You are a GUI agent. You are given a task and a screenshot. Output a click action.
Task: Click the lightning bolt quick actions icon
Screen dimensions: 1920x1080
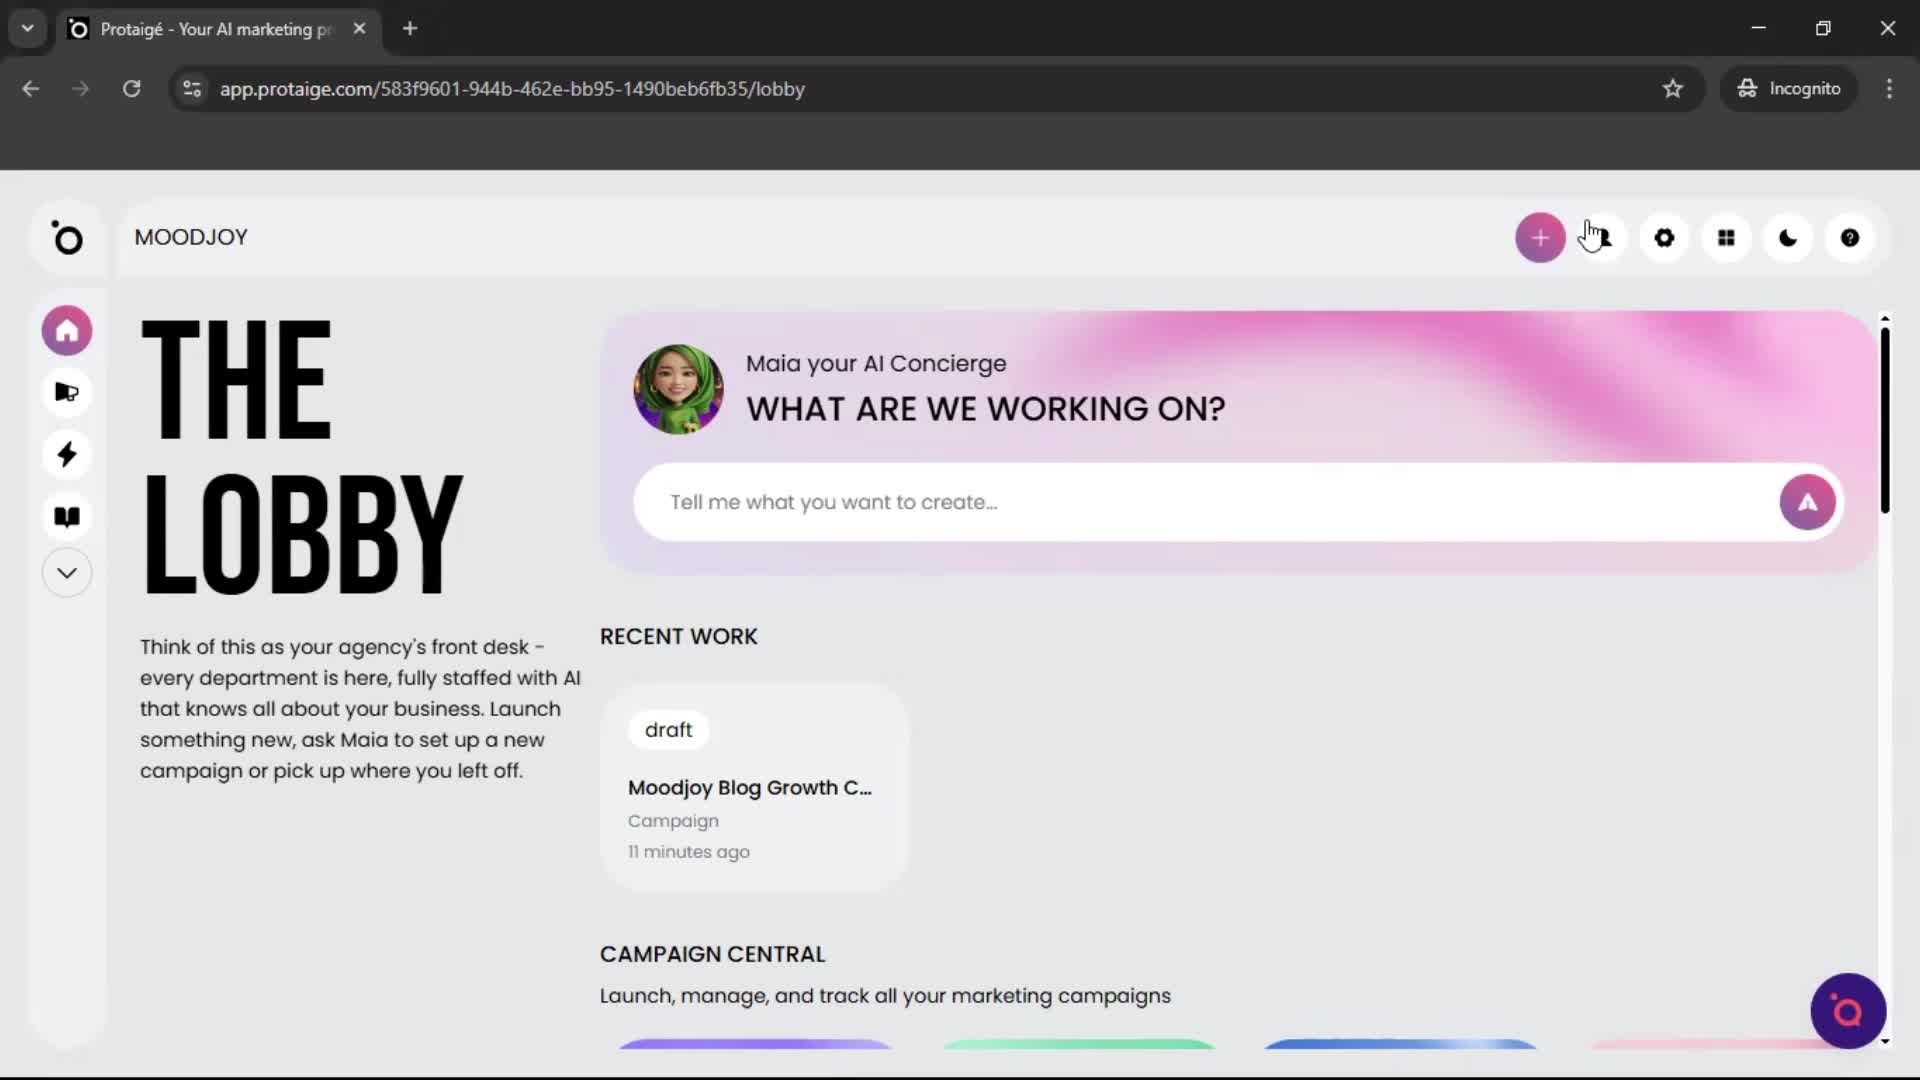(x=66, y=455)
